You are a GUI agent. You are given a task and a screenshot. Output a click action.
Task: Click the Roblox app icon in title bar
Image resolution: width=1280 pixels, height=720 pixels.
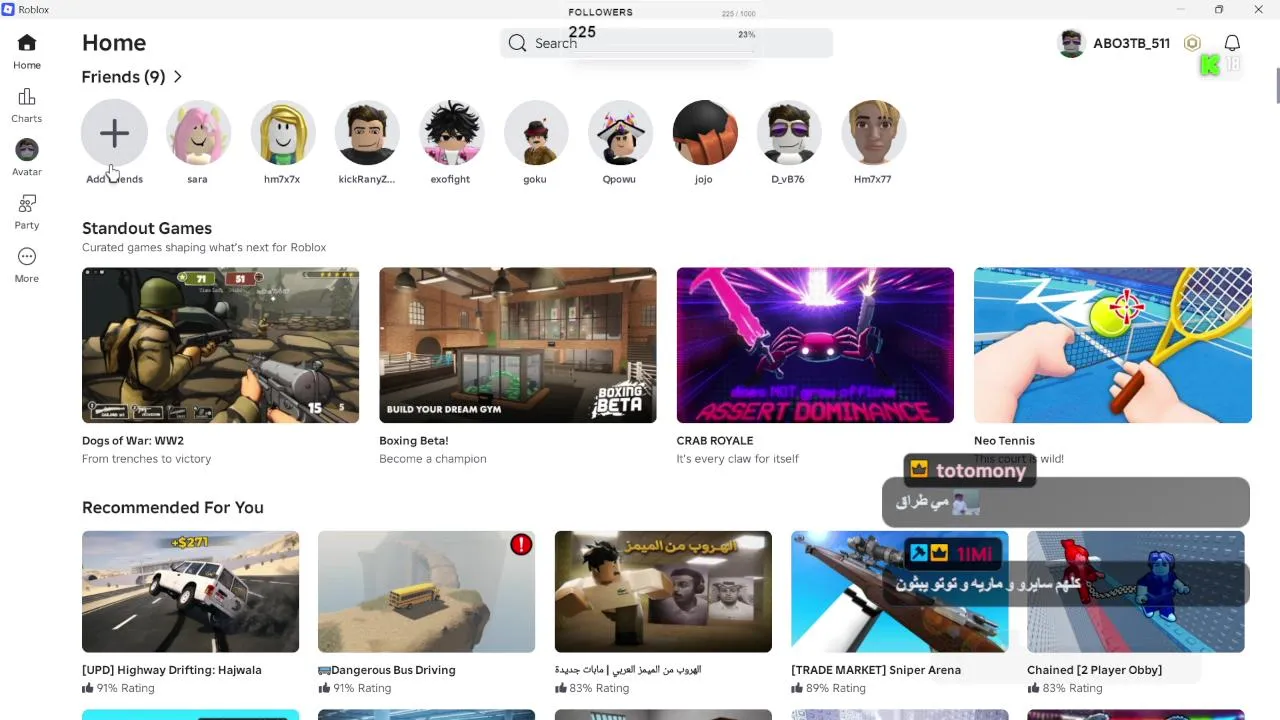(9, 9)
